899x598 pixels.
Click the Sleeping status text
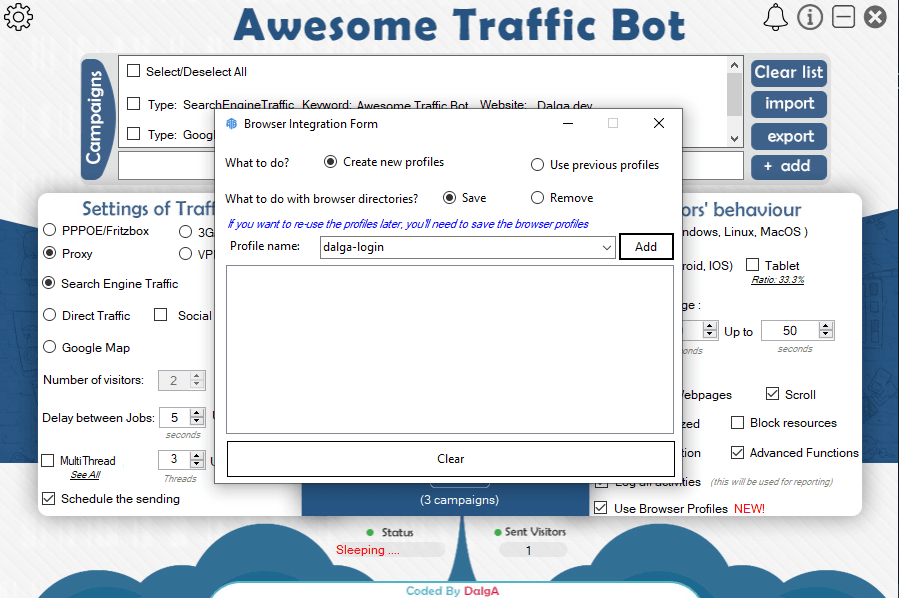[x=368, y=550]
